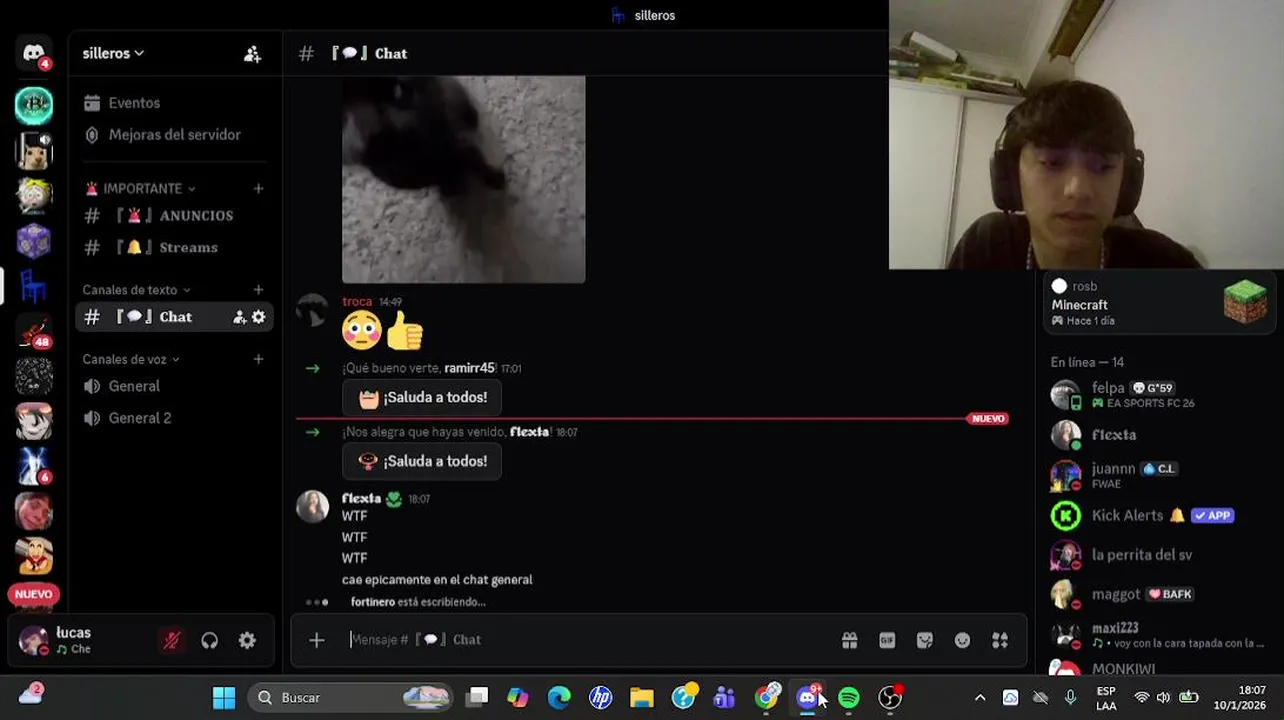
Task: Open Microsoft Edge from the taskbar
Action: point(559,698)
